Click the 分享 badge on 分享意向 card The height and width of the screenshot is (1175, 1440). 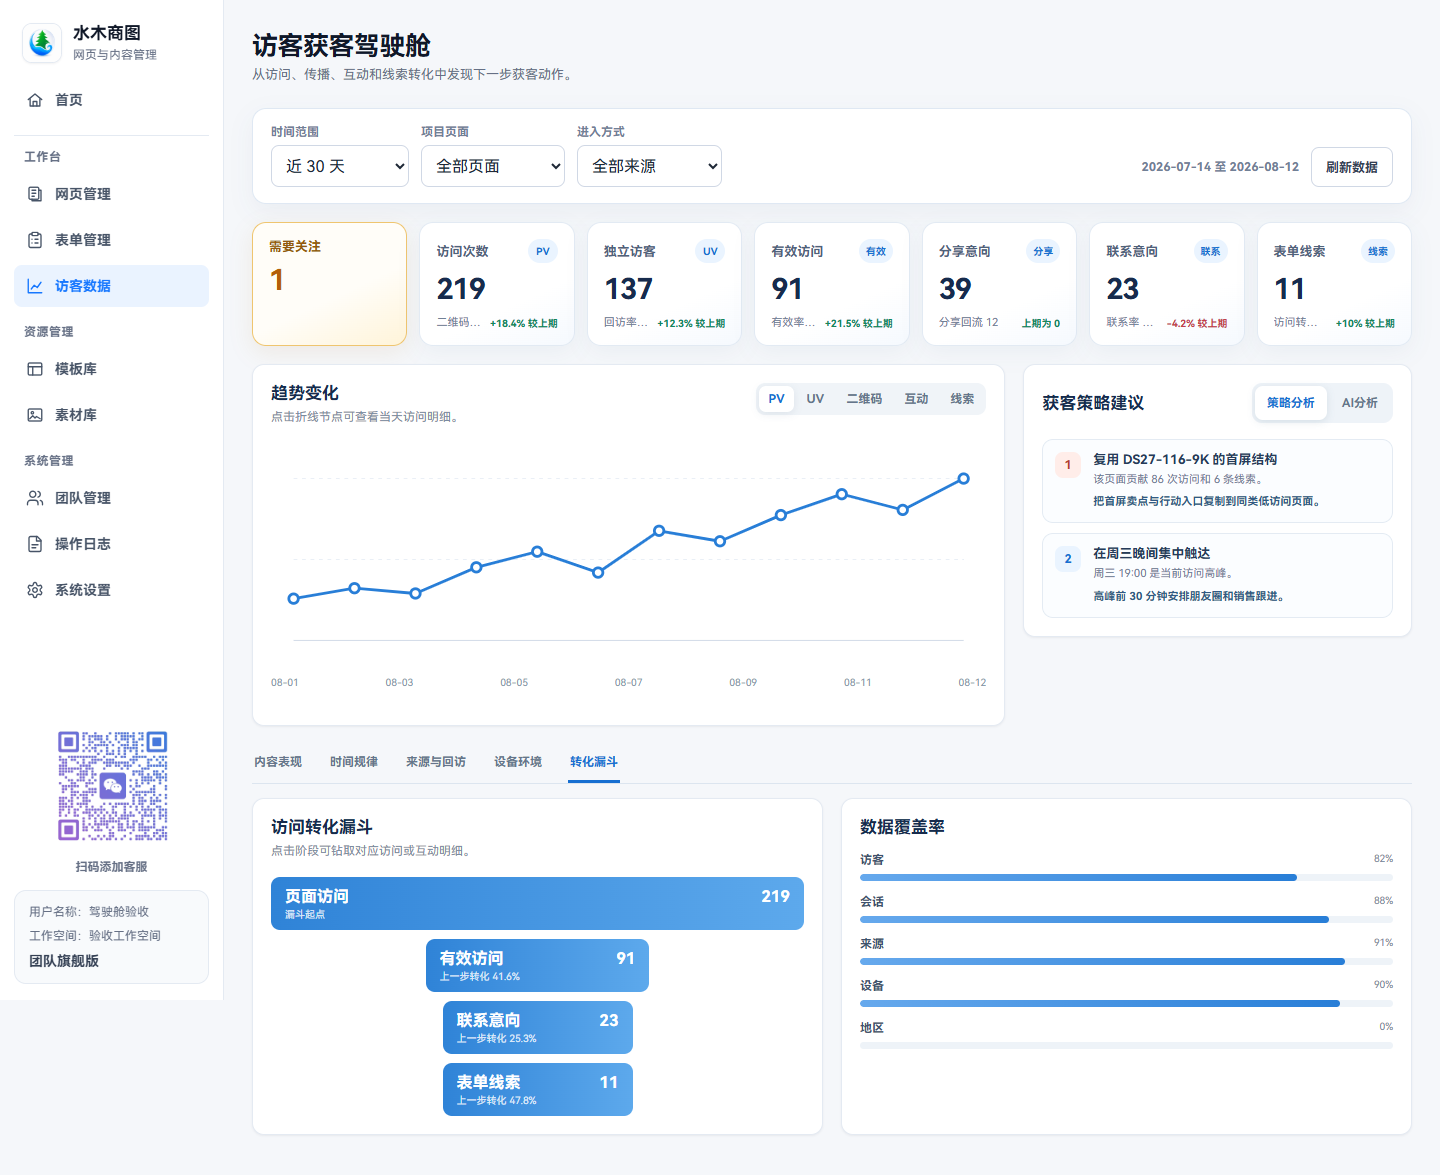pos(1043,252)
